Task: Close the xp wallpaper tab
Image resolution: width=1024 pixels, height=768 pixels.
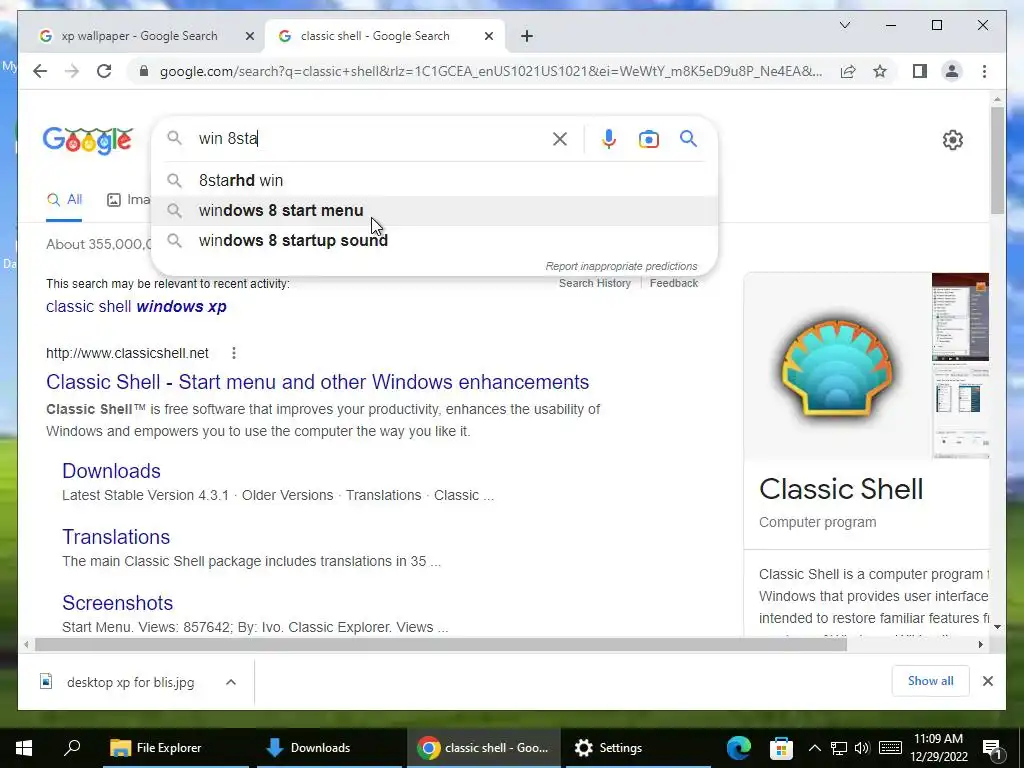Action: [x=249, y=36]
